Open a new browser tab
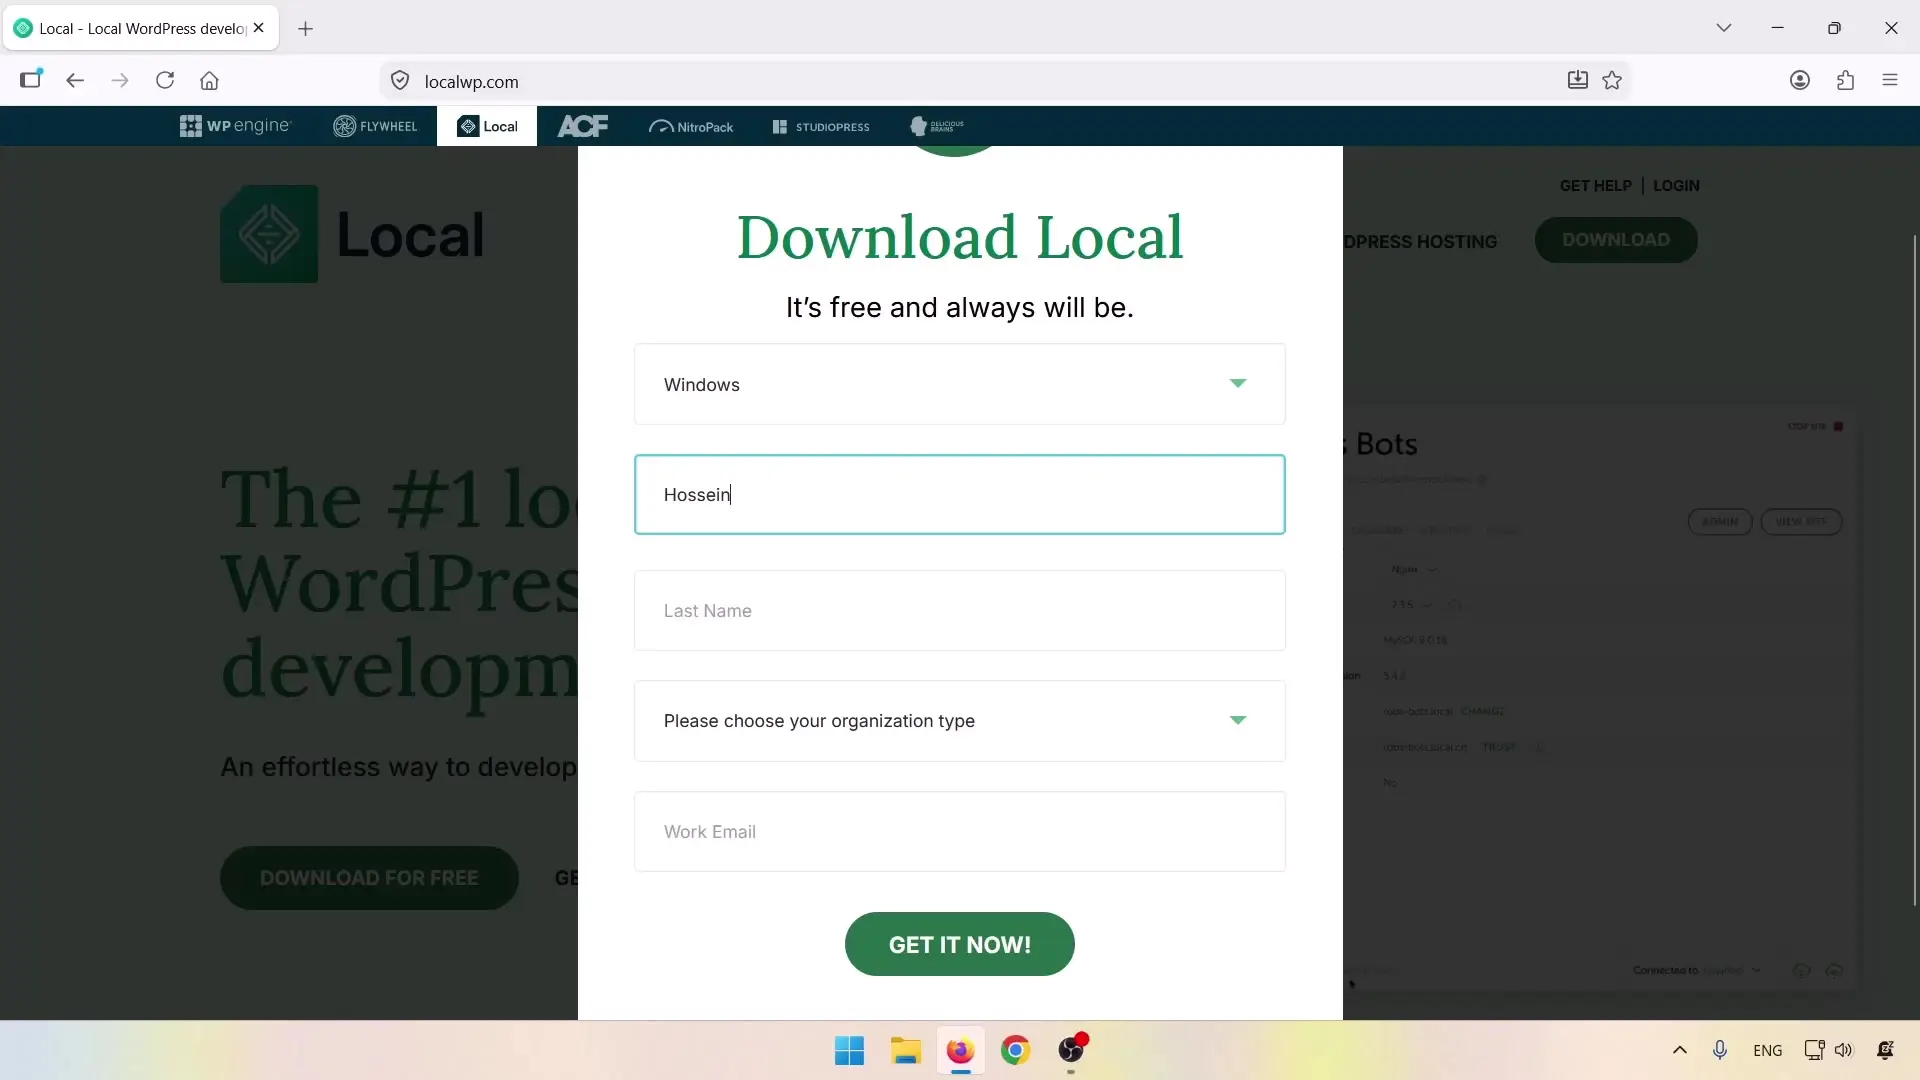Viewport: 1920px width, 1080px height. pos(305,29)
